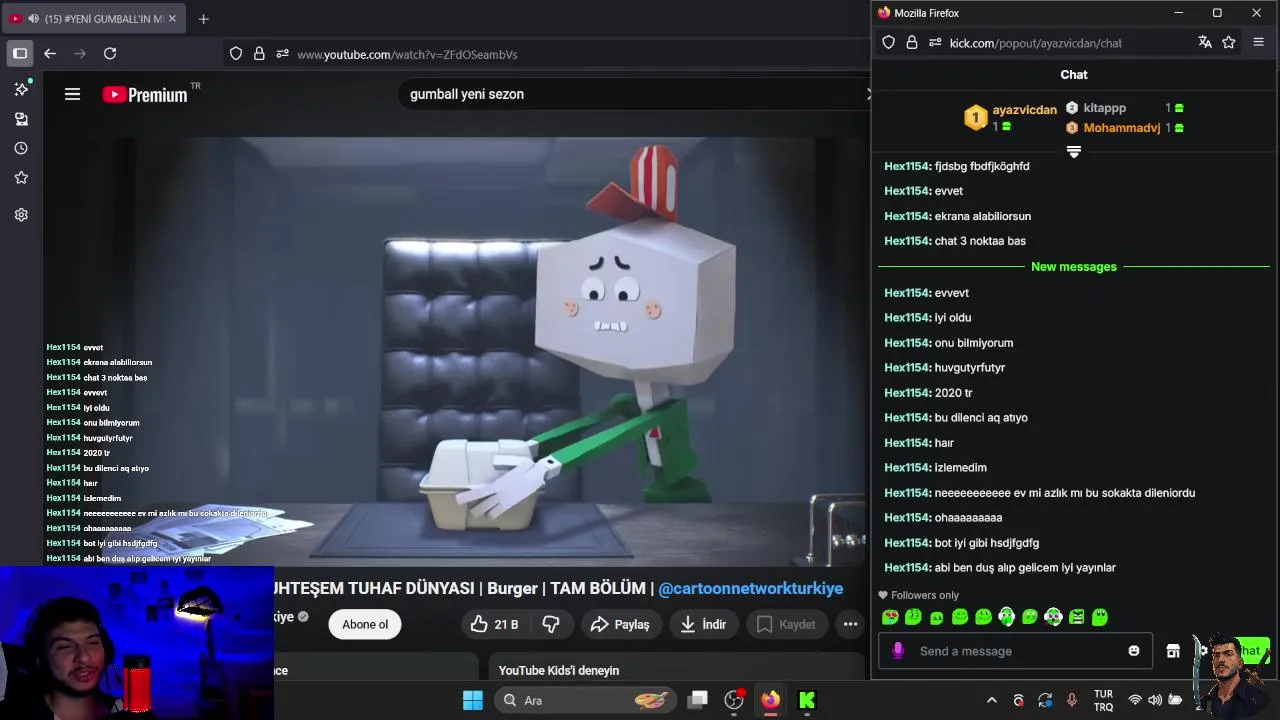This screenshot has height=720, width=1280.
Task: Reload the YouTube page
Action: pos(110,53)
